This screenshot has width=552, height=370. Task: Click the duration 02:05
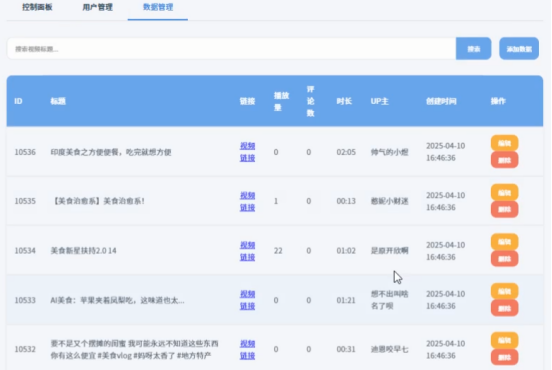coord(346,152)
